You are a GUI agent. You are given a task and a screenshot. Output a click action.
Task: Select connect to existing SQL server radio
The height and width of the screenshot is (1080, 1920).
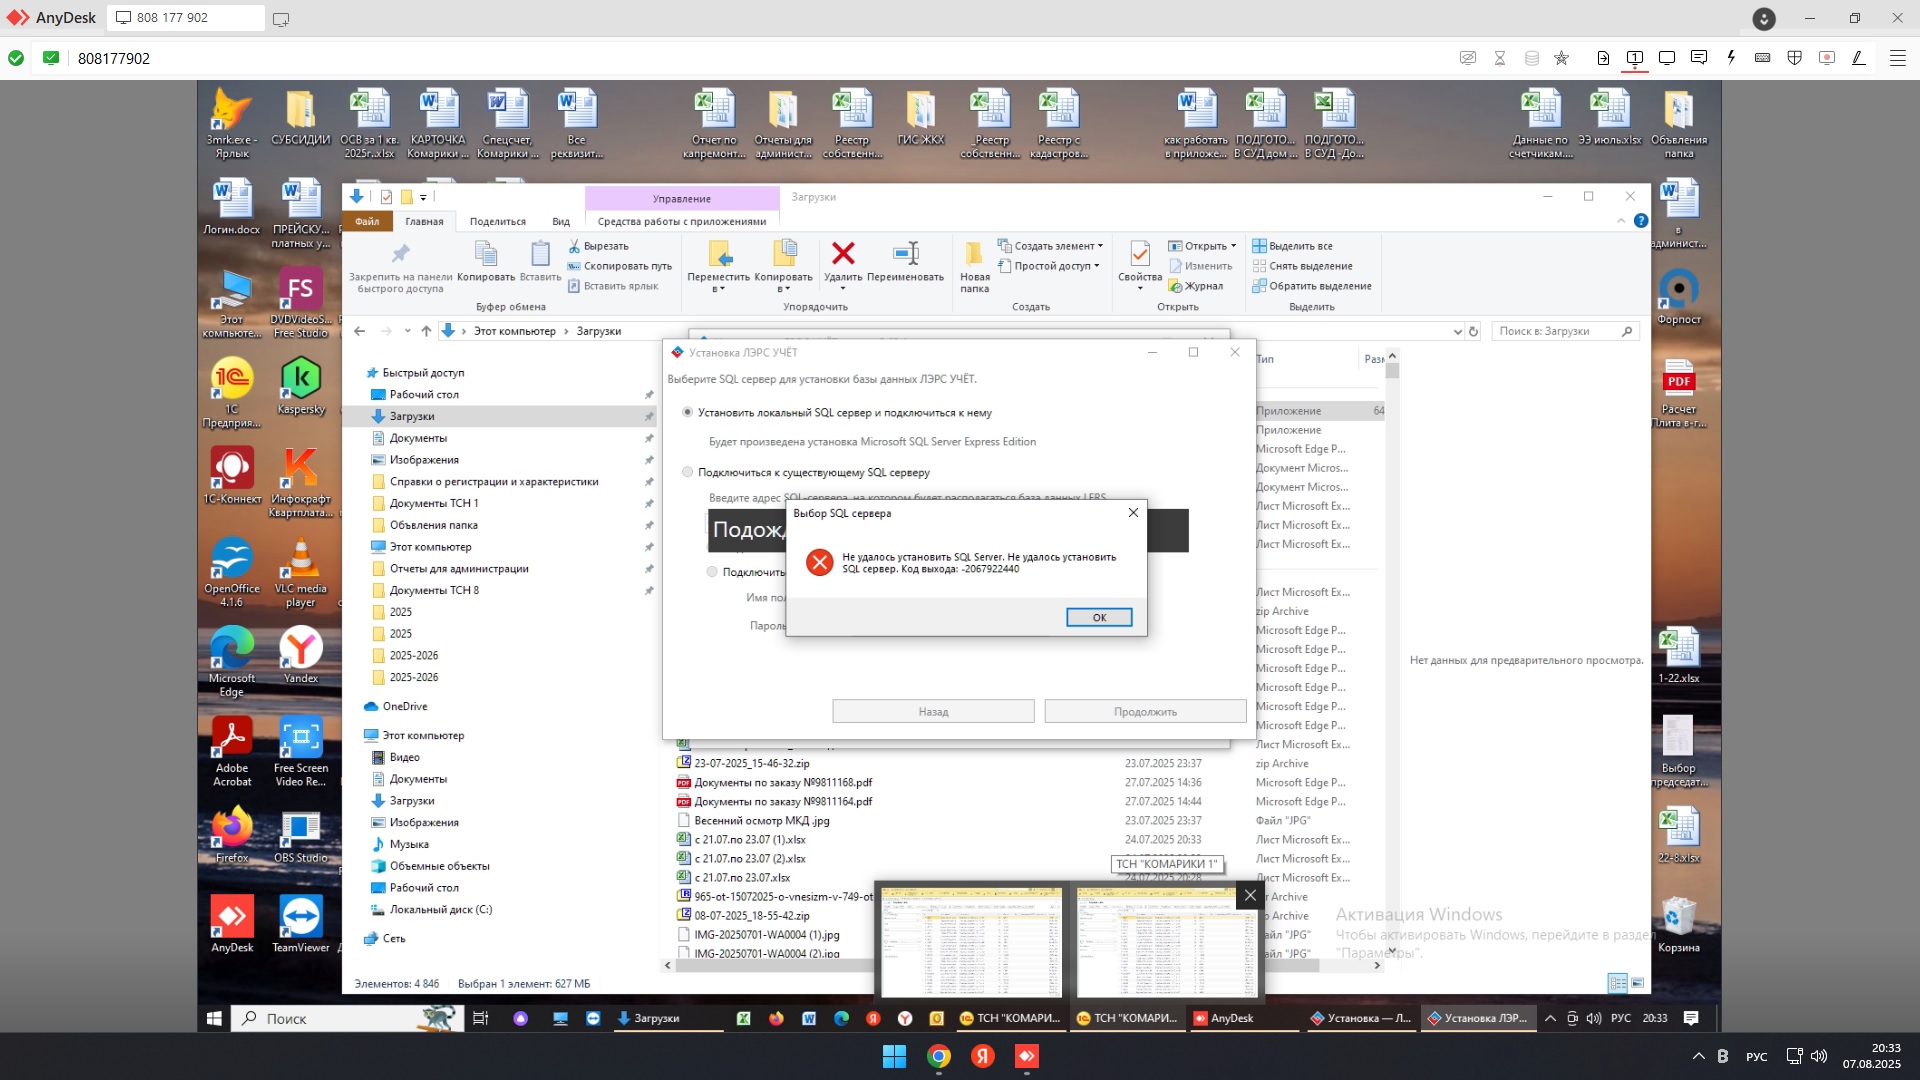pos(687,472)
